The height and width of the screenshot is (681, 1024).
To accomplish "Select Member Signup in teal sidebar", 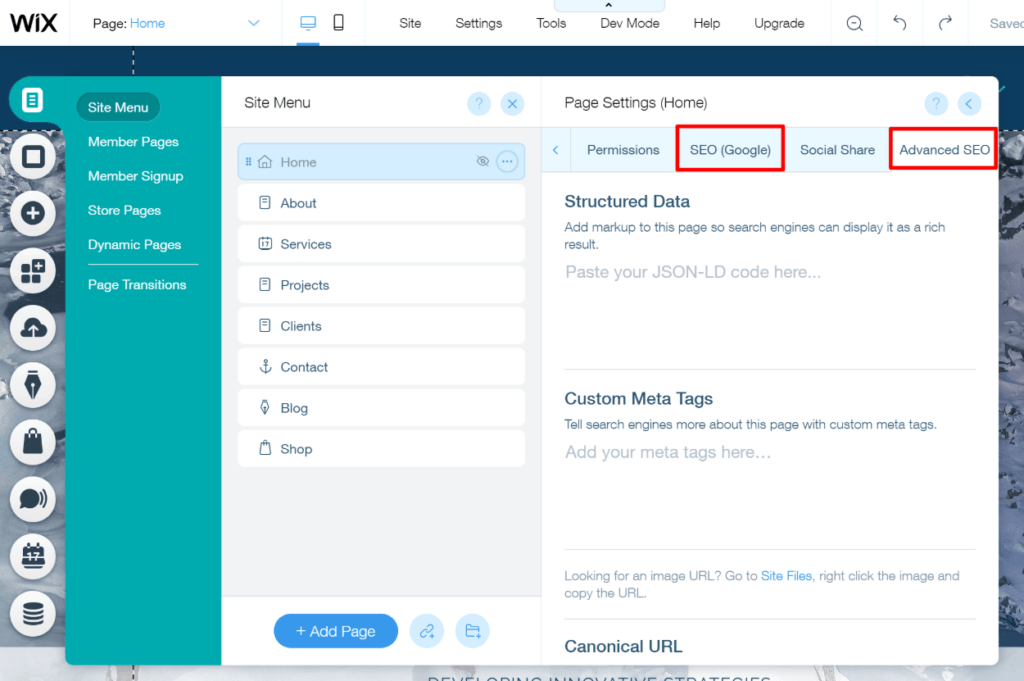I will (x=136, y=176).
